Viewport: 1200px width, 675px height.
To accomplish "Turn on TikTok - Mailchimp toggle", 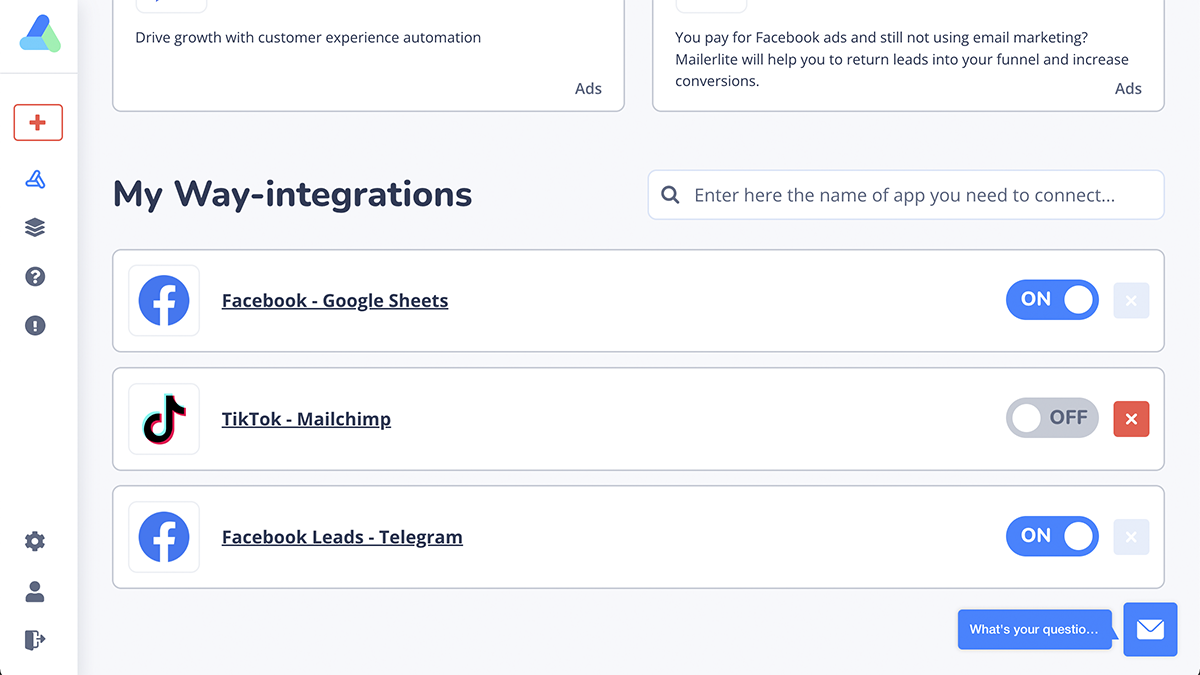I will [x=1052, y=418].
